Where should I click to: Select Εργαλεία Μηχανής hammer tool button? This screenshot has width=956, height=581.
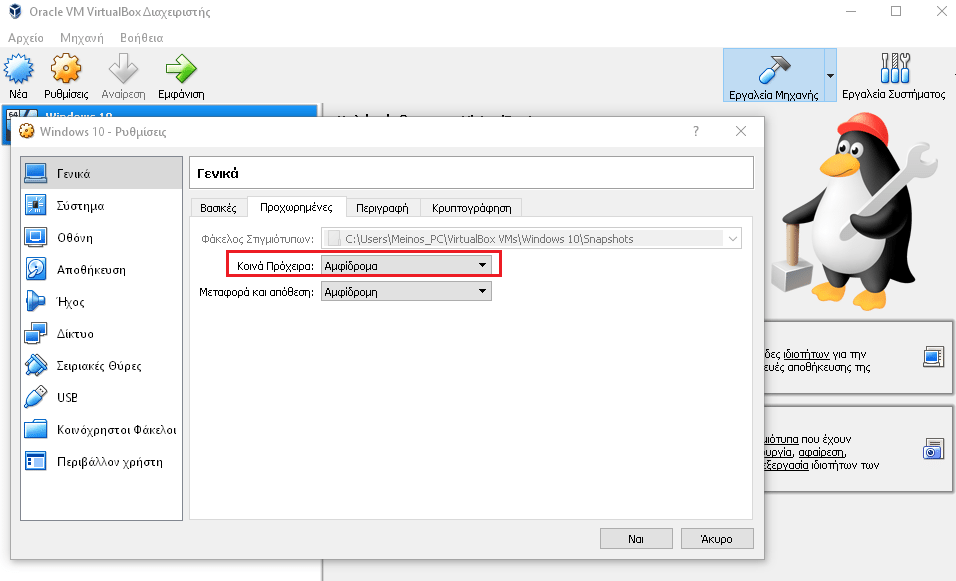click(x=774, y=75)
